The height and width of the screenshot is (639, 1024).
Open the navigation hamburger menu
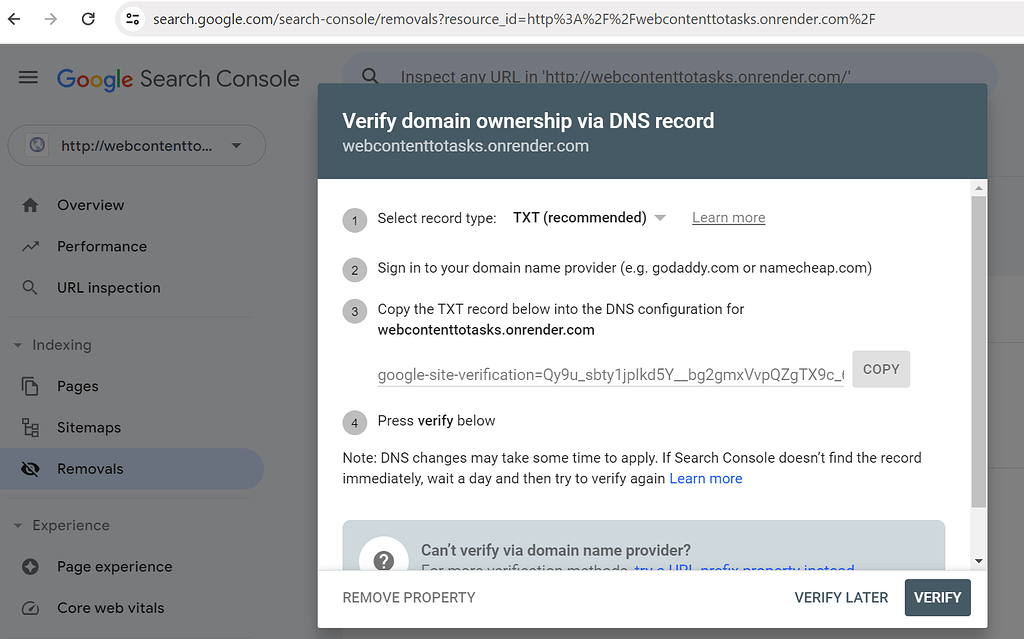28,77
